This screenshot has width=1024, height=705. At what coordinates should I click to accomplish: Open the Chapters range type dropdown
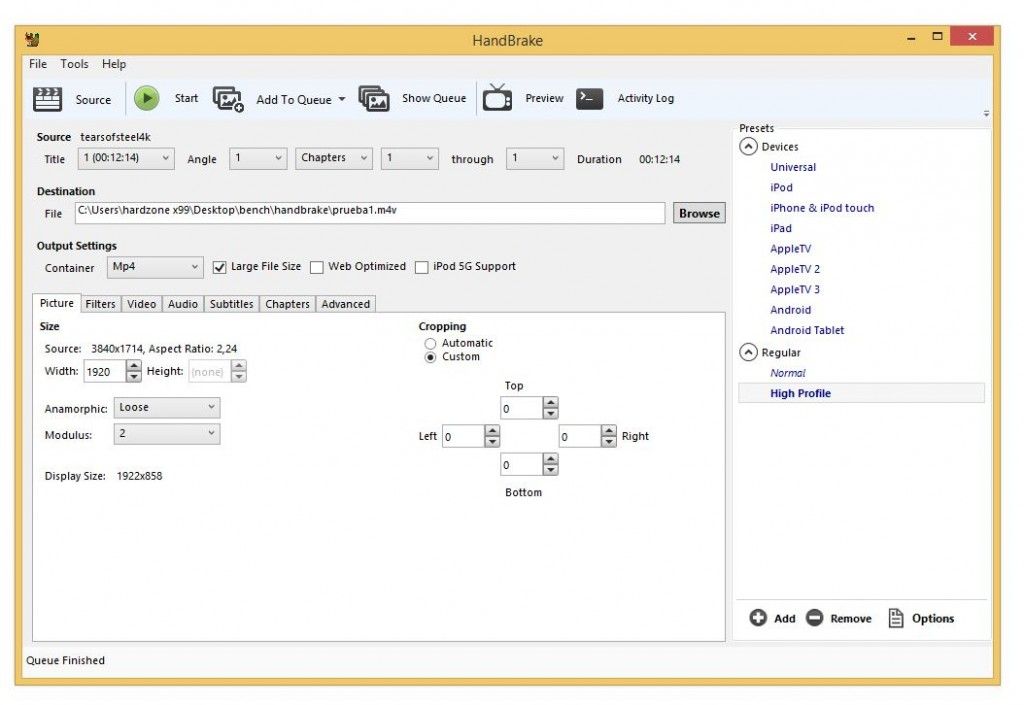tap(334, 158)
